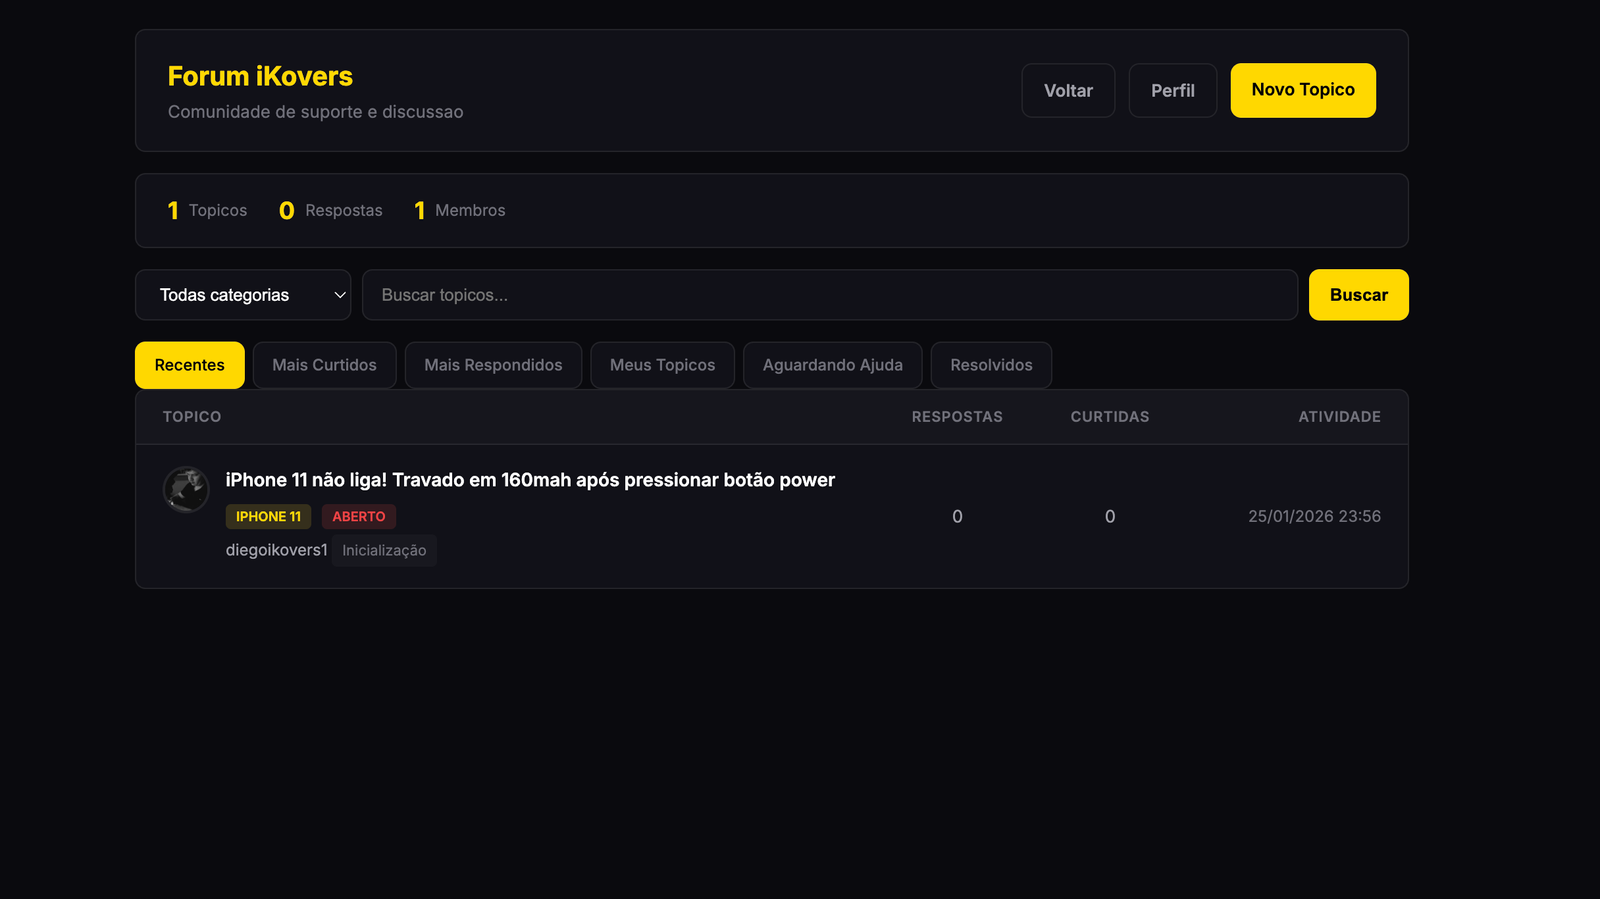Open the Perfil page
This screenshot has width=1600, height=899.
(1172, 91)
